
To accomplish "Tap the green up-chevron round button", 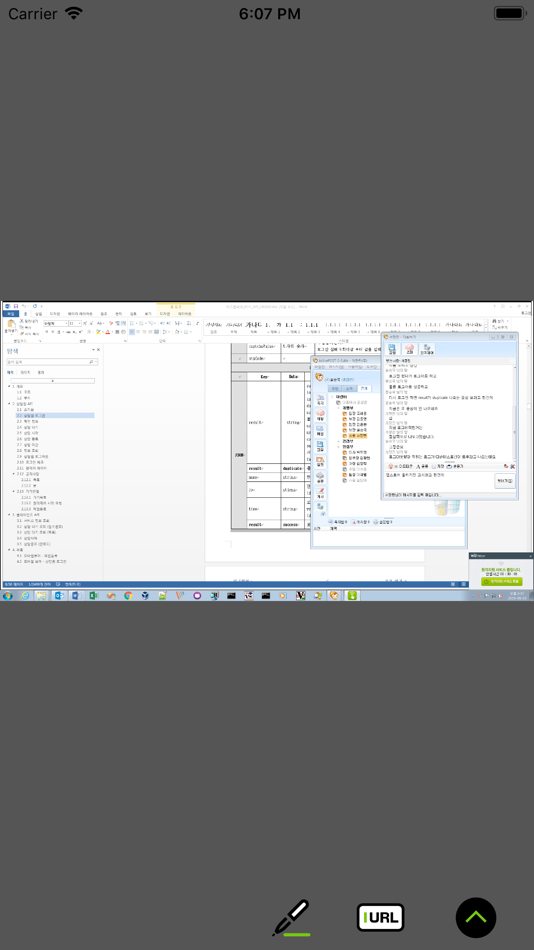I will [x=476, y=917].
